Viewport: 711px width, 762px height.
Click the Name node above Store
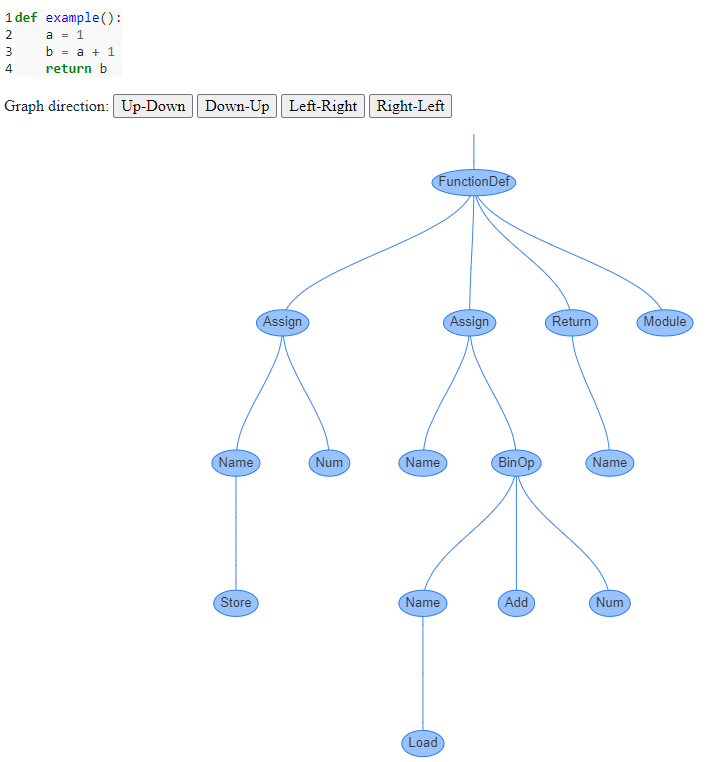(x=236, y=463)
